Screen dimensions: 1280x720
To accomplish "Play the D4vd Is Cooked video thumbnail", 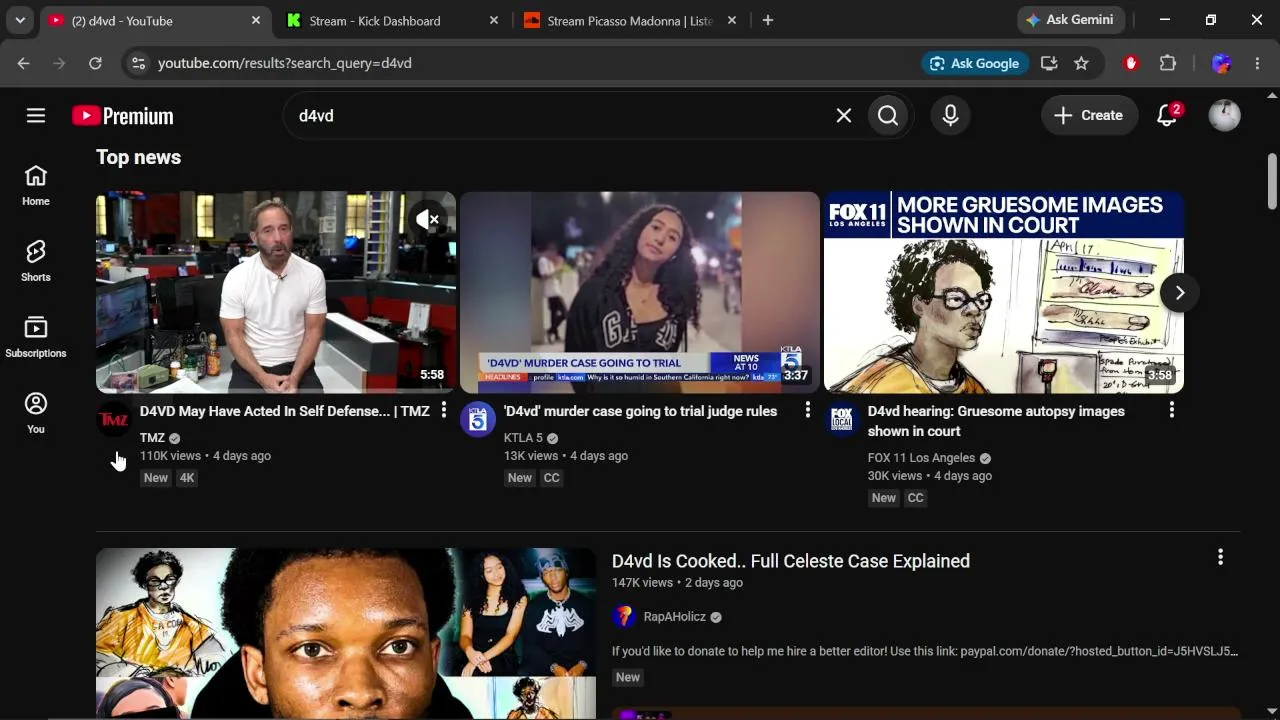I will click(x=346, y=633).
